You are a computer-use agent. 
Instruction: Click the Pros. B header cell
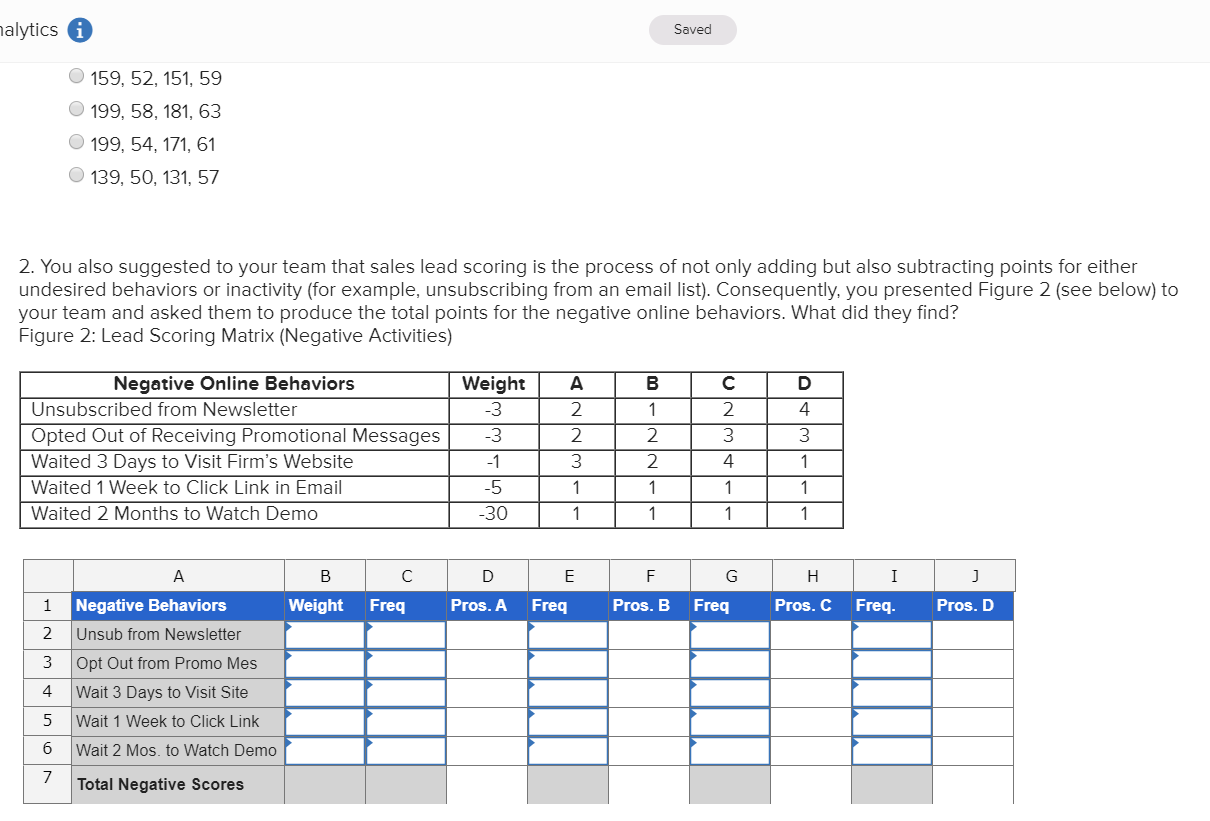pyautogui.click(x=649, y=606)
